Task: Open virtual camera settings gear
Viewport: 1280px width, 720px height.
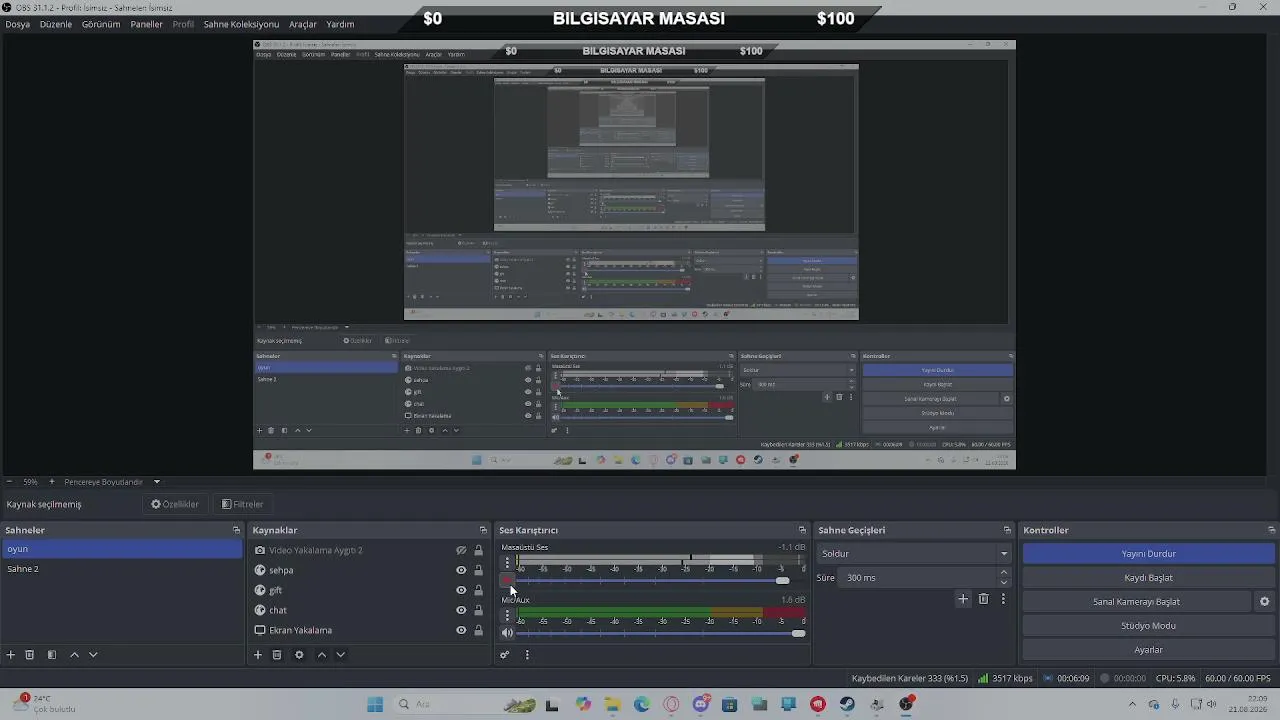Action: 1264,602
